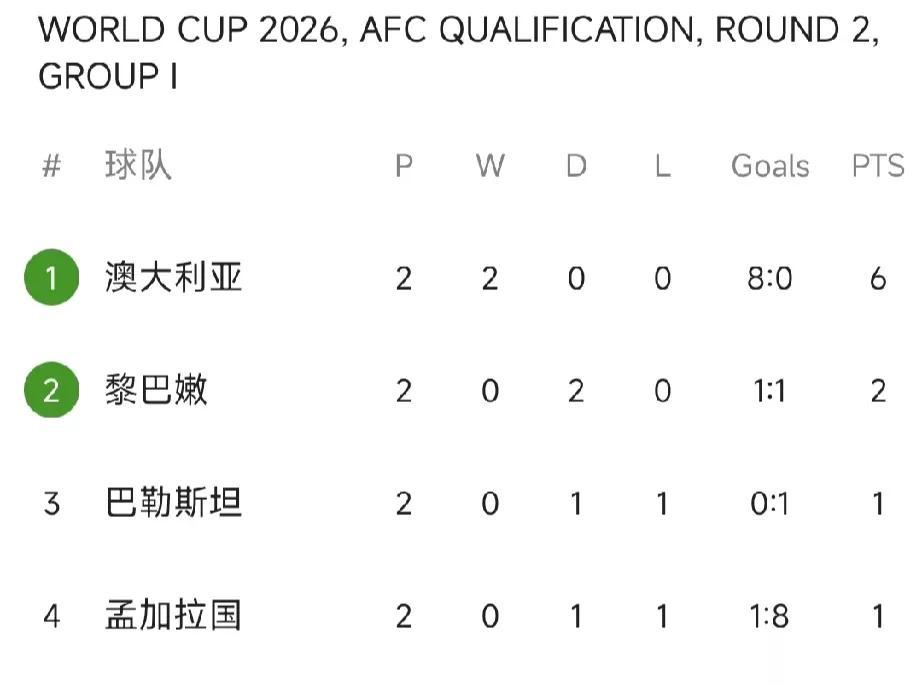Click the # rank column header

[52, 166]
